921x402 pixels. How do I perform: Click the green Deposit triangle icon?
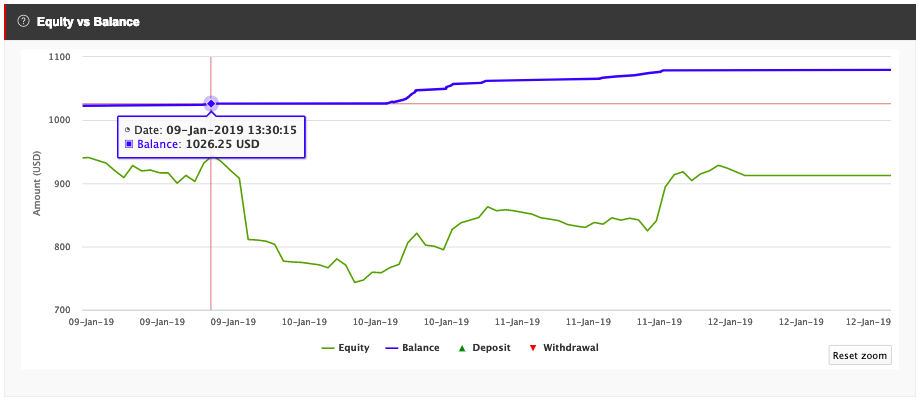tap(462, 348)
